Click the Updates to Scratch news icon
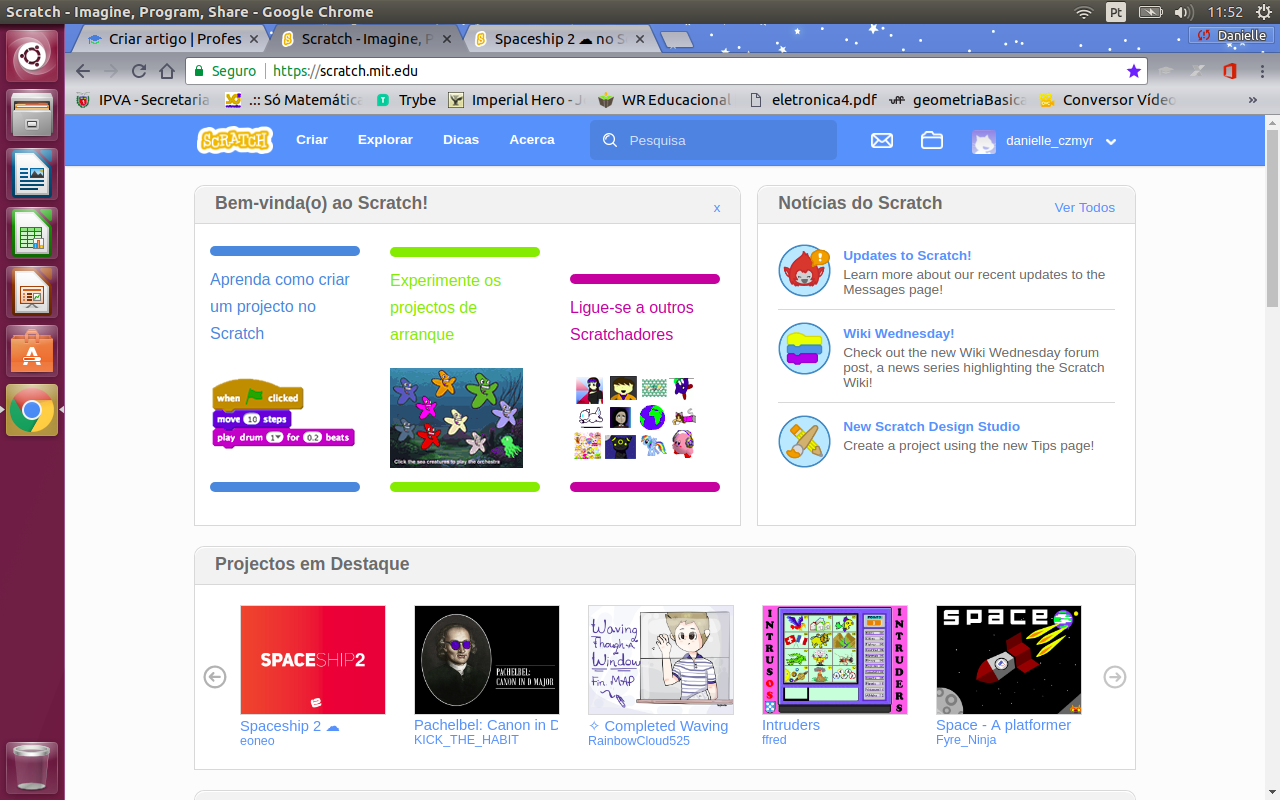Screen dimensions: 1280x800 805,271
